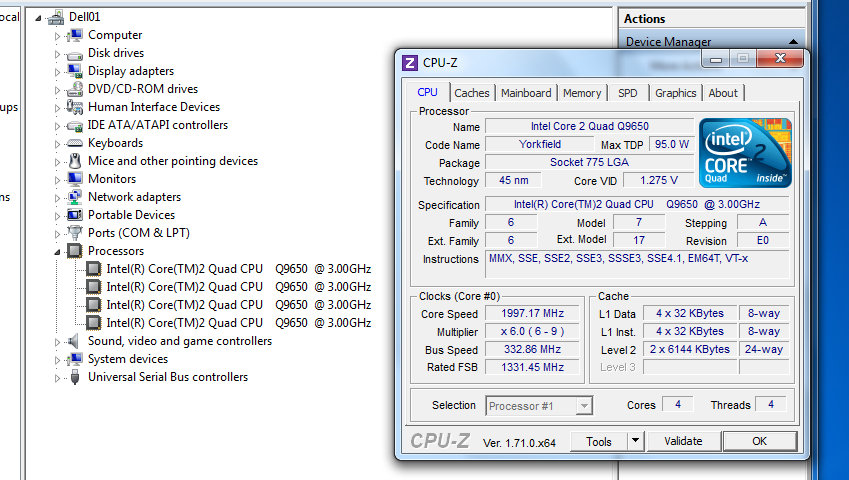Click the Actions pane header
The width and height of the screenshot is (849, 480).
click(711, 18)
